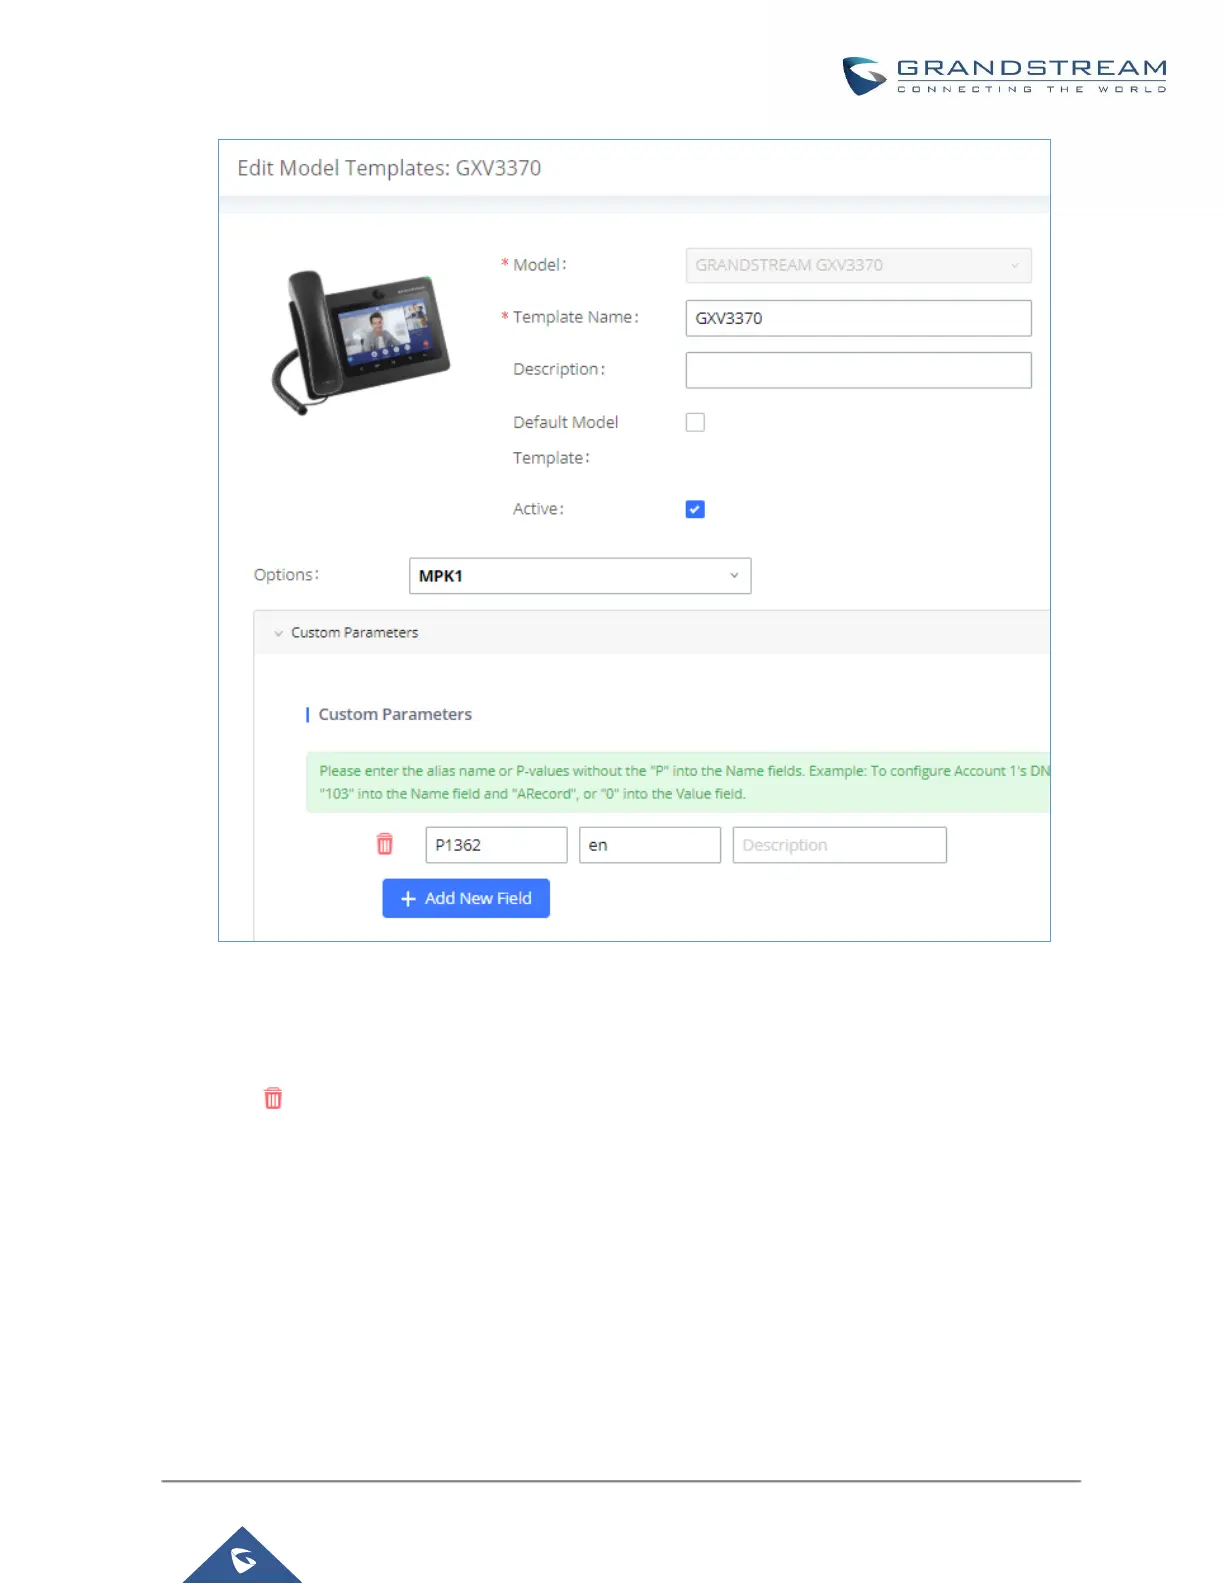Click the Edit Model Templates: GXV3370 title

coord(389,168)
